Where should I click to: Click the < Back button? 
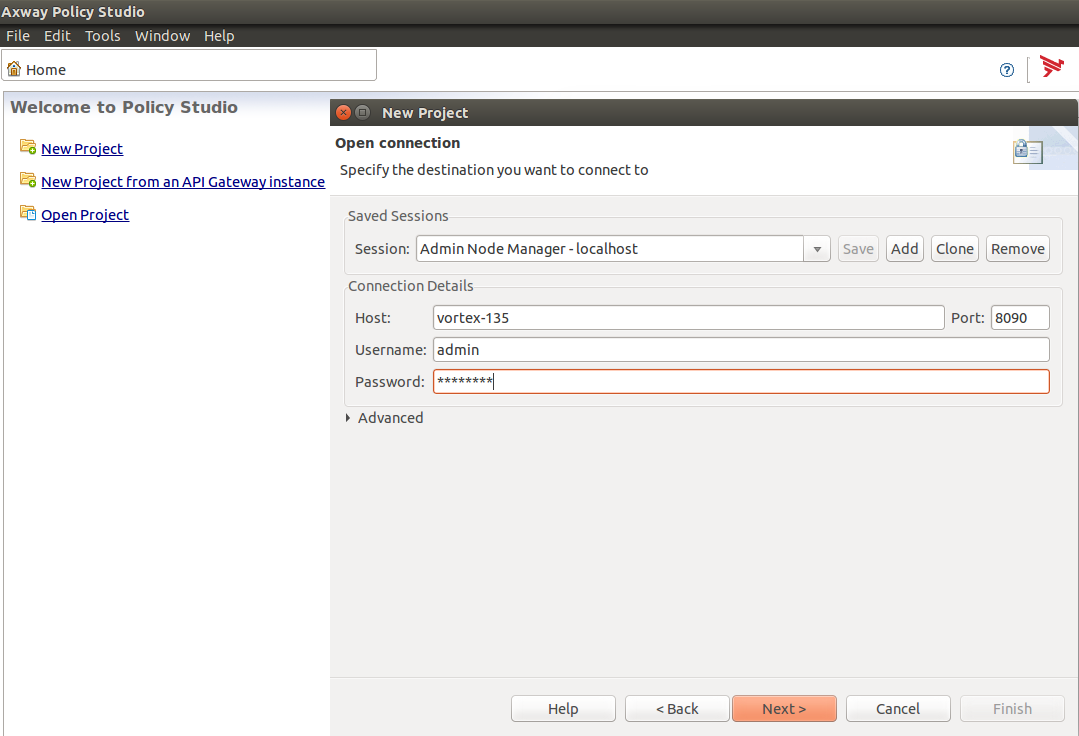[x=677, y=708]
